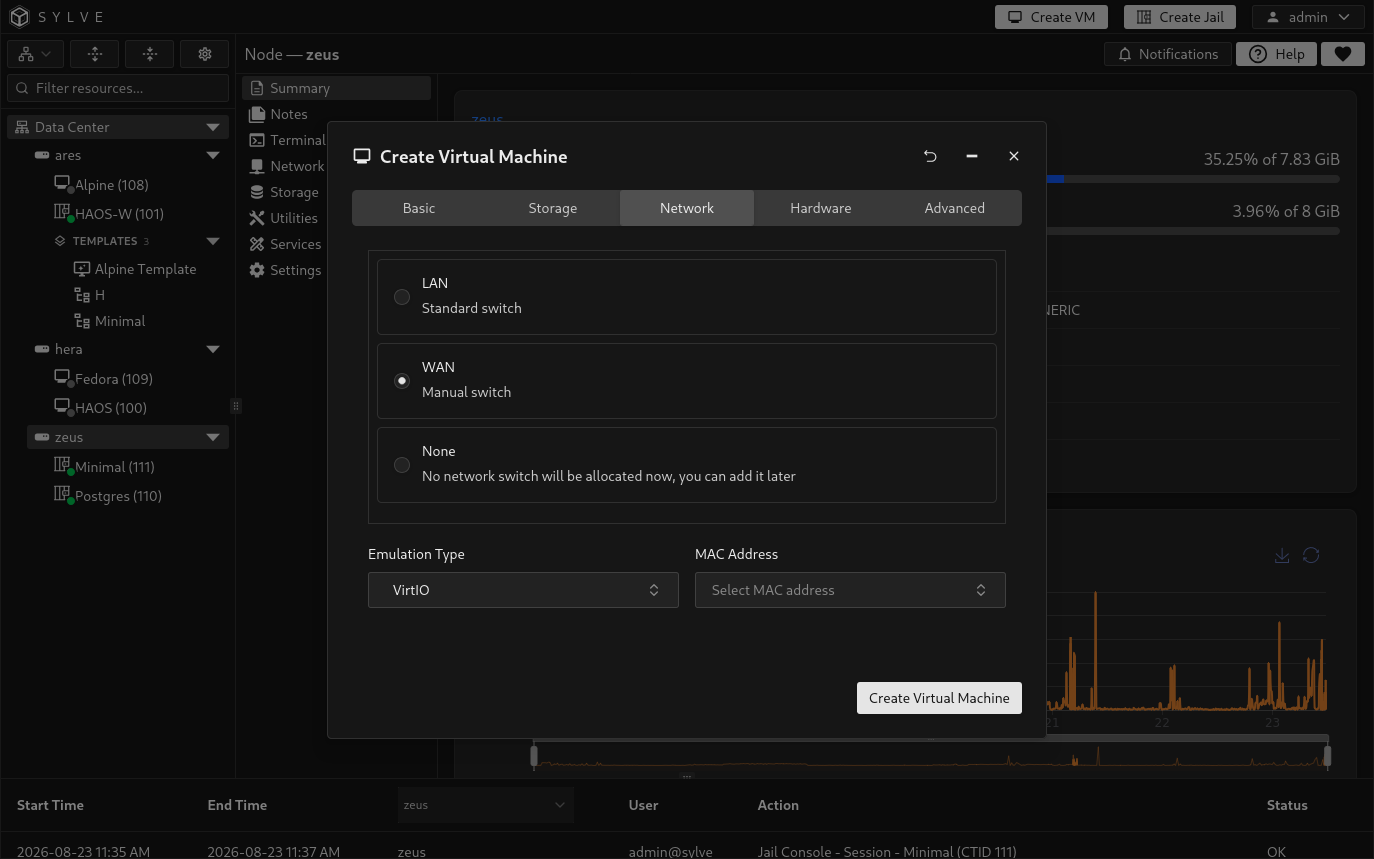Open the admin user dropdown
Image resolution: width=1374 pixels, height=859 pixels.
(x=1308, y=17)
